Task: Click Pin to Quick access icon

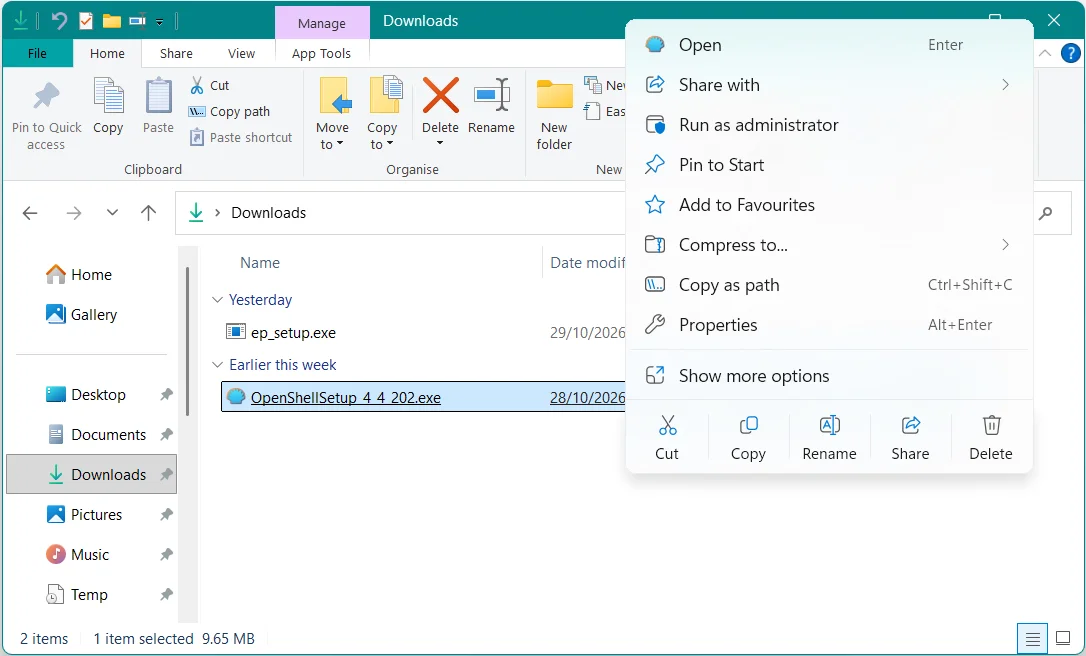Action: tap(46, 96)
